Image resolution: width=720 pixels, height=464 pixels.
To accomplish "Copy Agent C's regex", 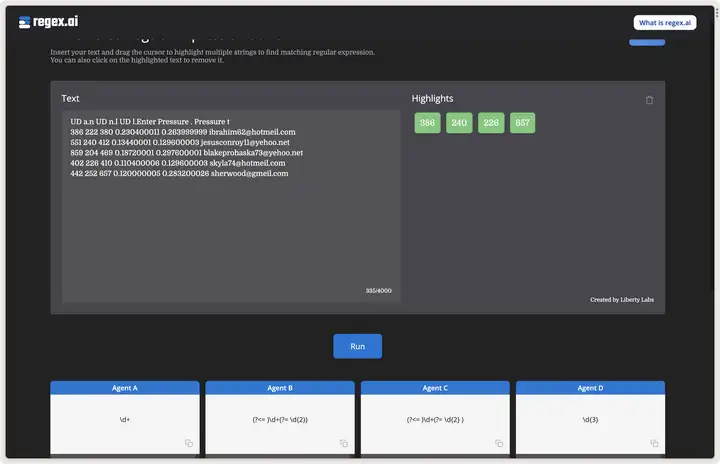I will (497, 443).
